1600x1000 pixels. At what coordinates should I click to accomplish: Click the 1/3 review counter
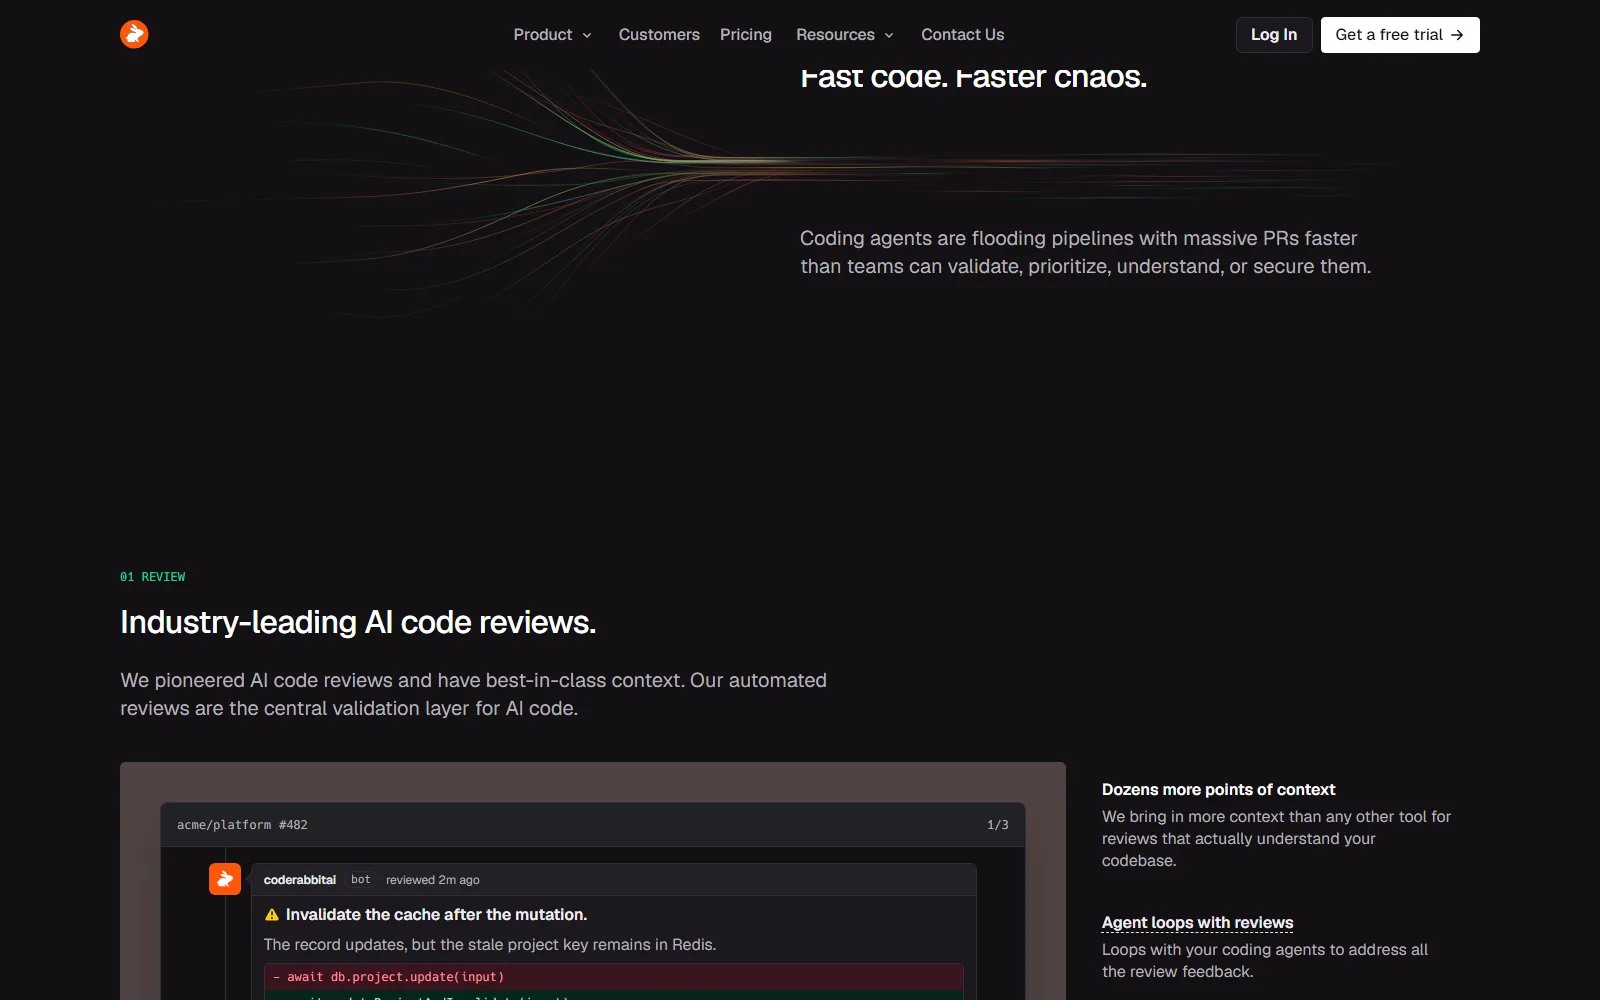[997, 825]
